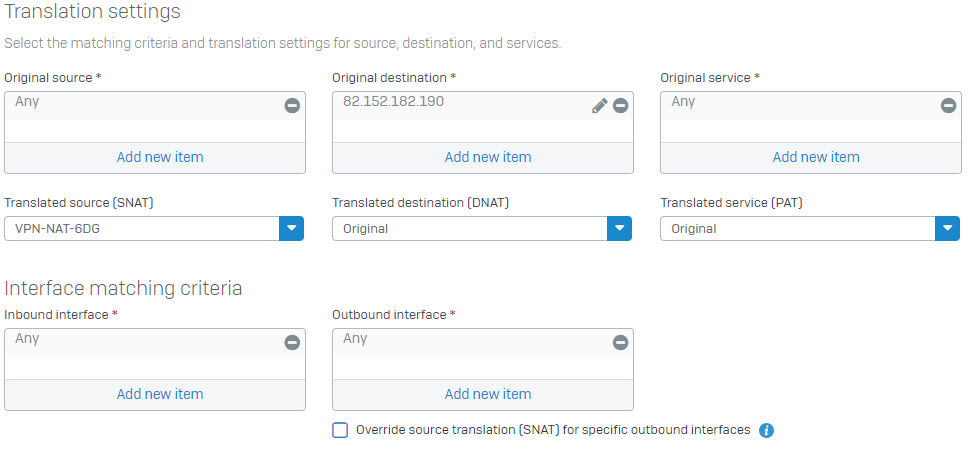Expand the Translated service (PAT) dropdown arrow

(947, 229)
